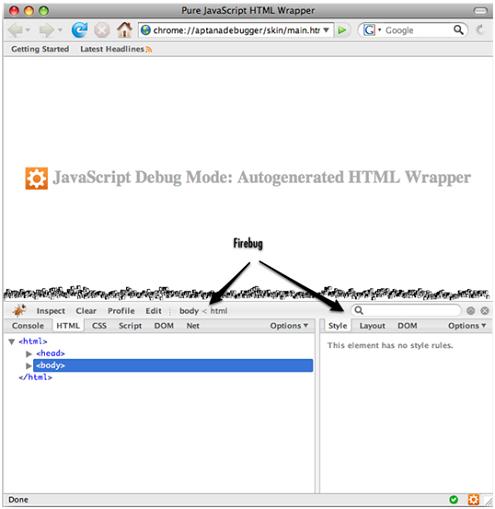Click the orange gear icon in the status bar
Viewport: 495px width, 509px height.
click(x=473, y=499)
